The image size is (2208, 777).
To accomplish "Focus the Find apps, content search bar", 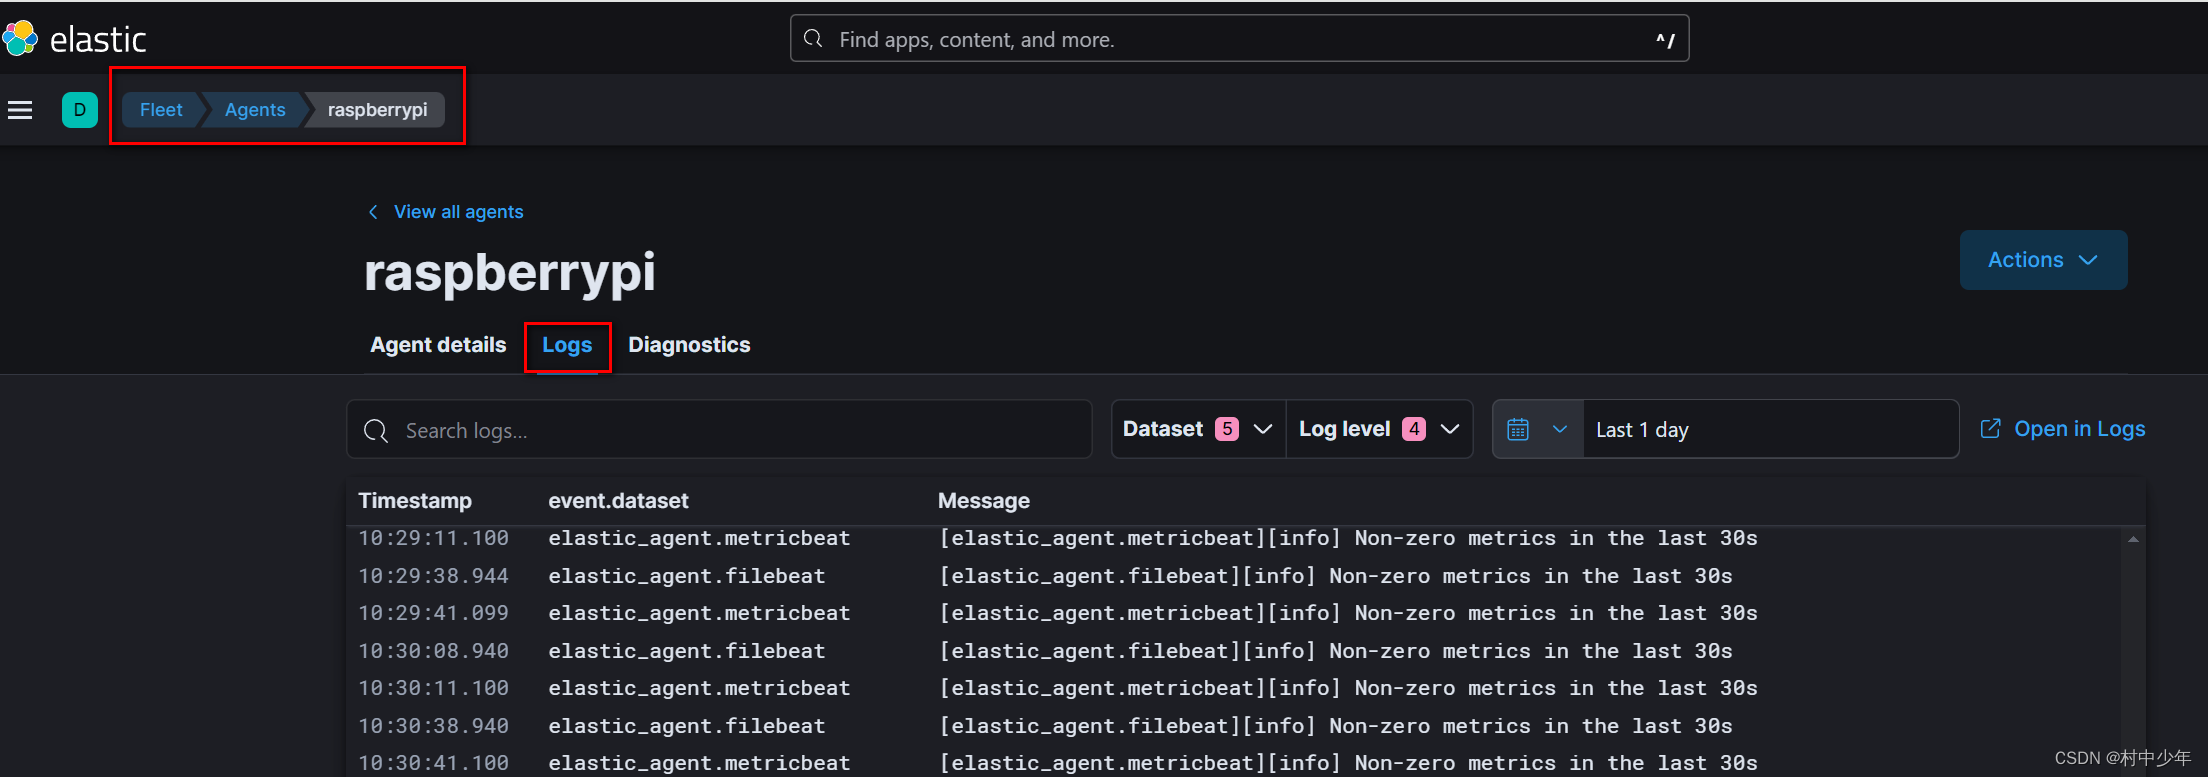I will tap(1239, 39).
